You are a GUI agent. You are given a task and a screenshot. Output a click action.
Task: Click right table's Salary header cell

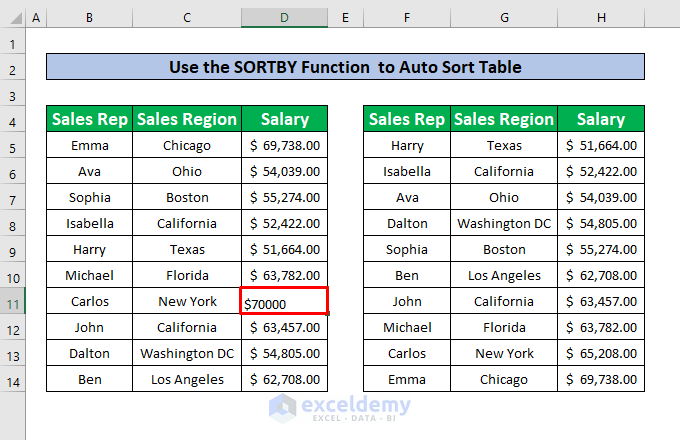[600, 119]
